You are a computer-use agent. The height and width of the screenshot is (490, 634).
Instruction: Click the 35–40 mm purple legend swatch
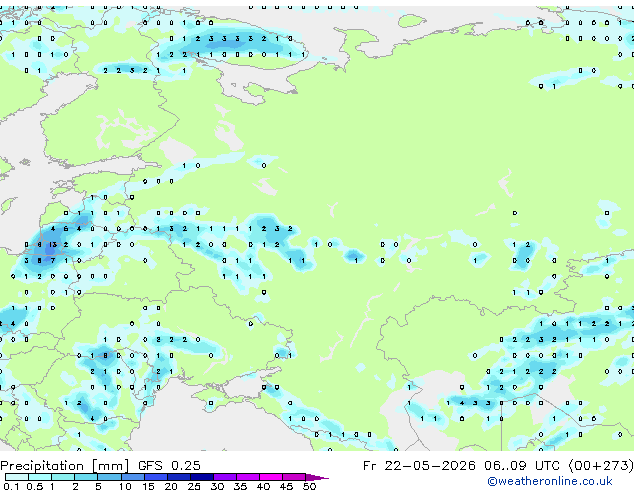tap(248, 477)
